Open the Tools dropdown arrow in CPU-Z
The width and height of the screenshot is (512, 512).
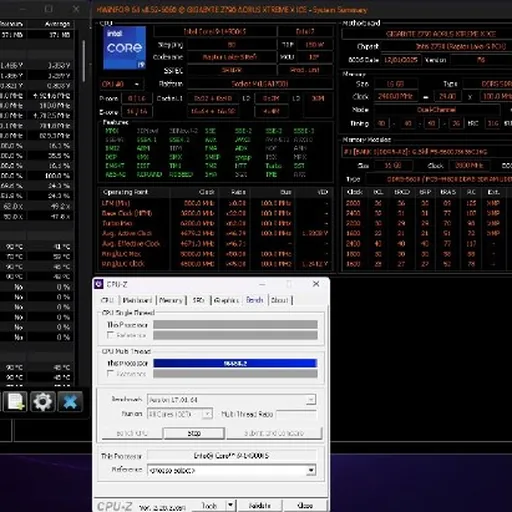pyautogui.click(x=230, y=505)
